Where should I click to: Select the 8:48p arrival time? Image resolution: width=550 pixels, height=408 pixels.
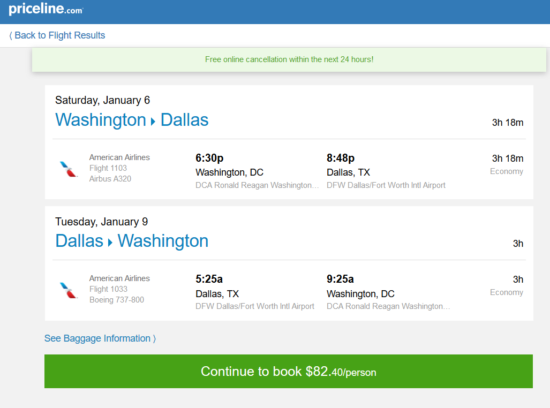tap(340, 158)
